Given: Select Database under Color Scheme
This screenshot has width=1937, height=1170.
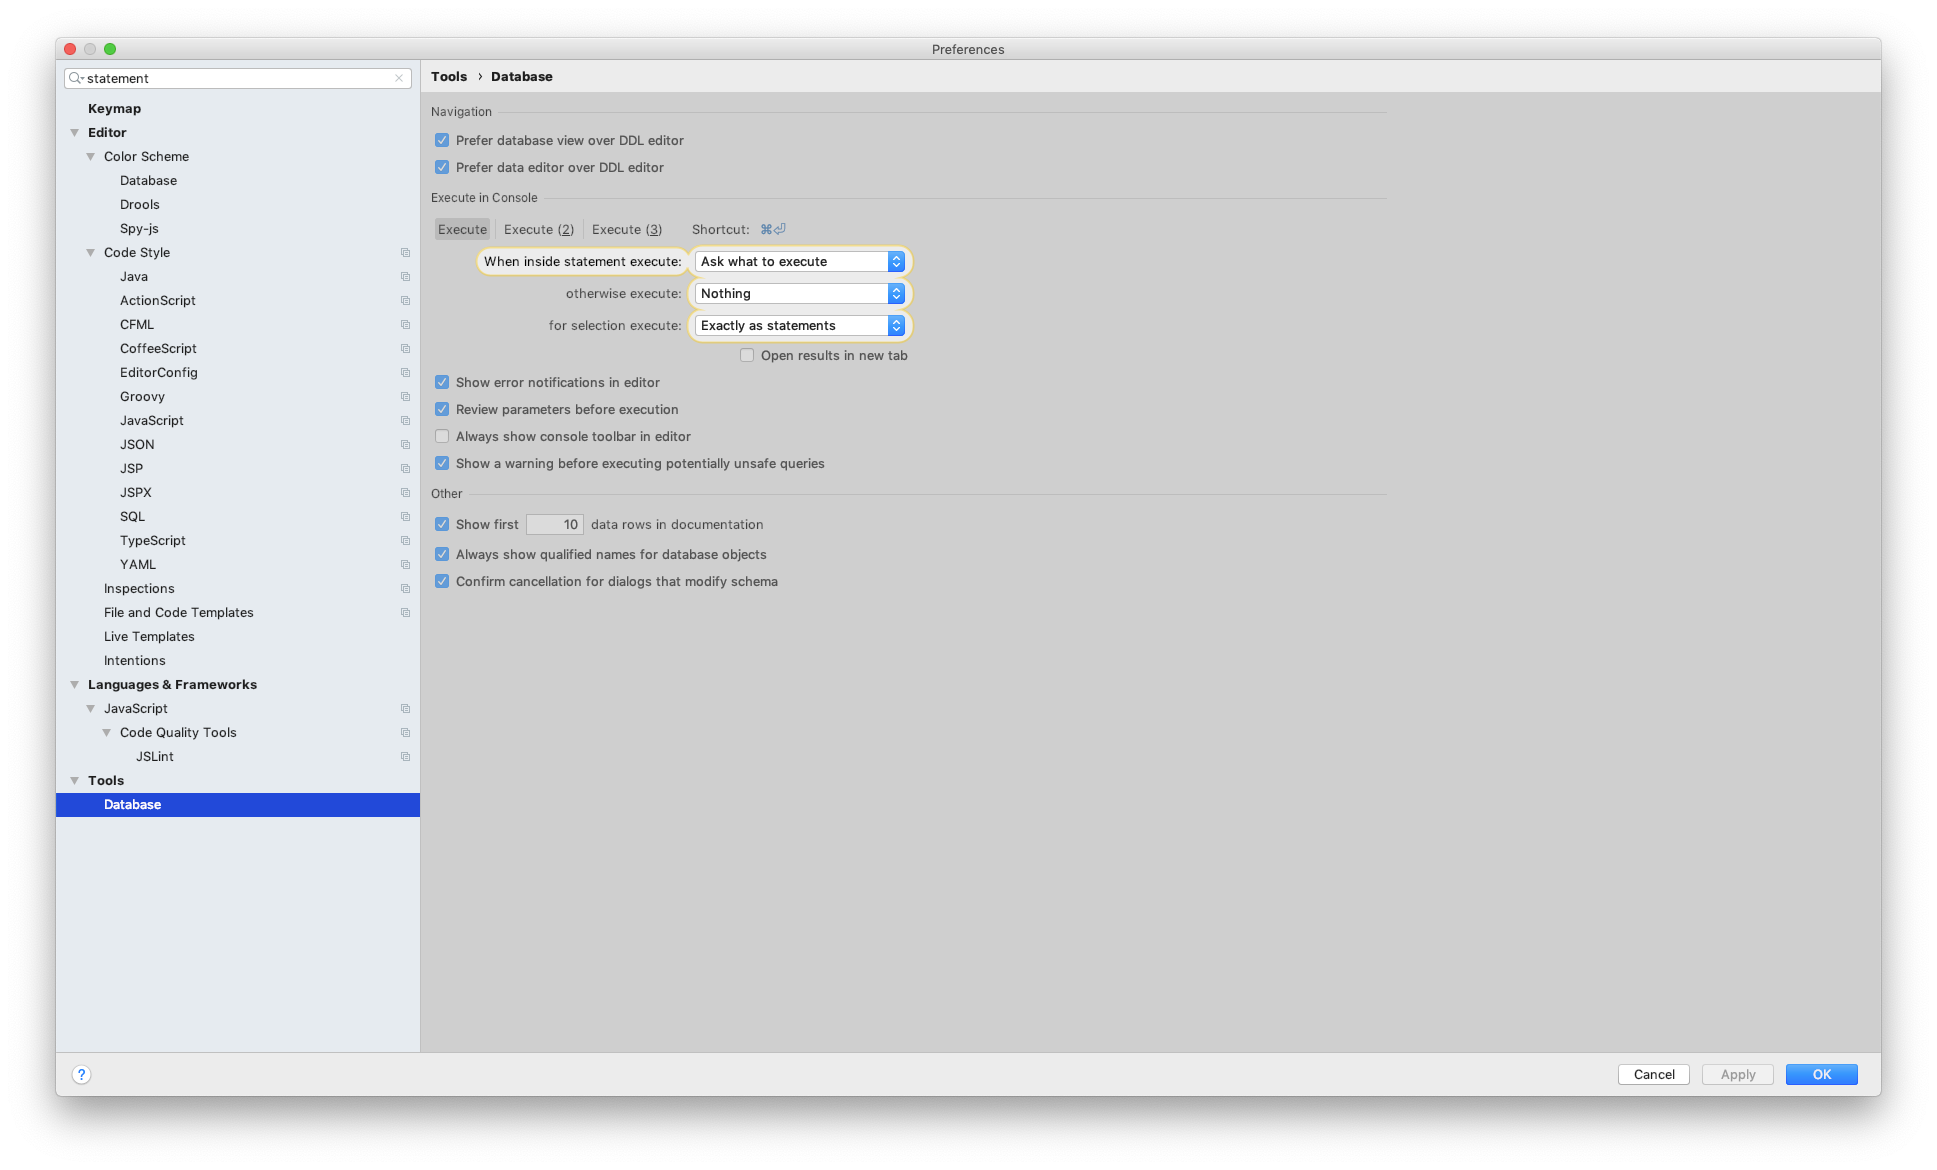Looking at the screenshot, I should (148, 180).
